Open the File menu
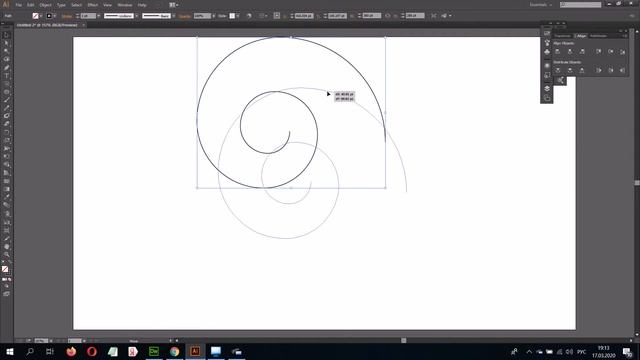 pos(18,5)
